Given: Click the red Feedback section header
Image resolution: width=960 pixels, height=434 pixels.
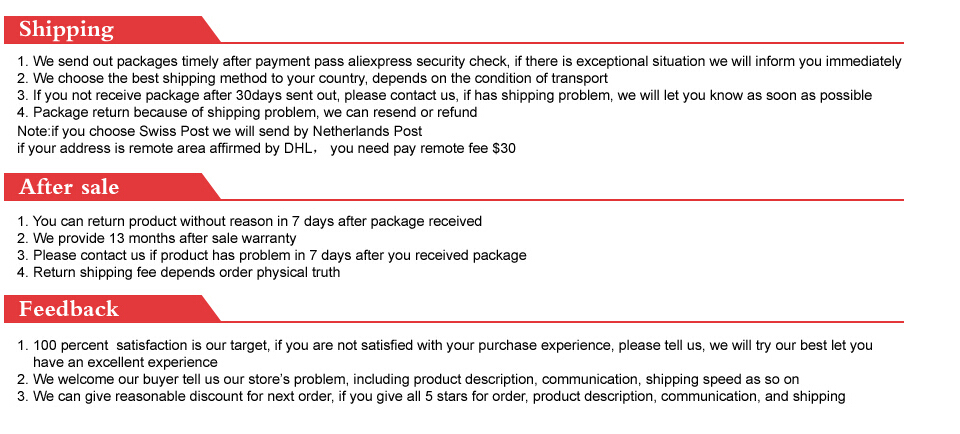Looking at the screenshot, I should click(69, 309).
